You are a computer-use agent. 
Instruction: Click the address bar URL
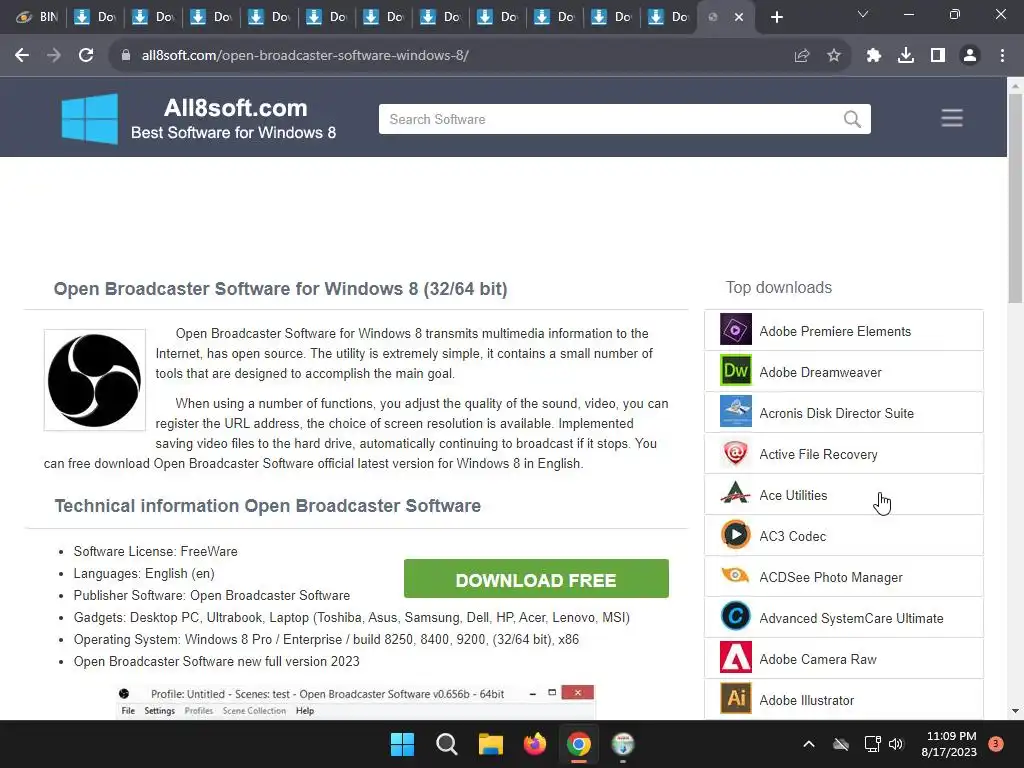click(x=305, y=56)
